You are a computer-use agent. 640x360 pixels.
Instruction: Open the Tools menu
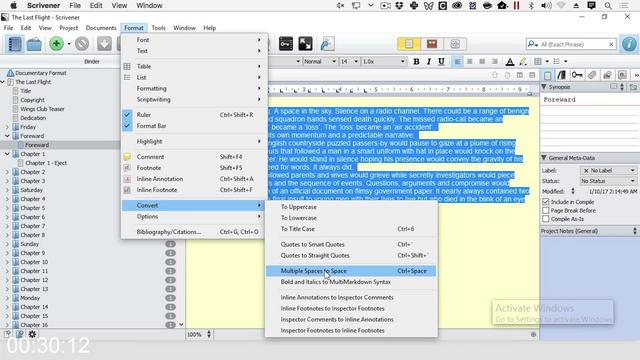(158, 28)
